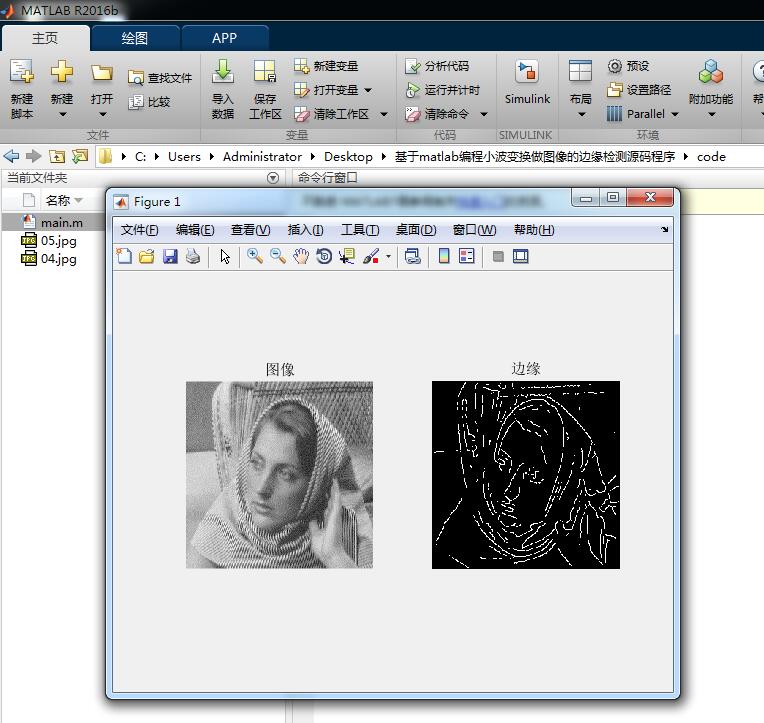The image size is (764, 723).
Task: Click the Import Data (导入数据) icon
Action: [x=223, y=72]
